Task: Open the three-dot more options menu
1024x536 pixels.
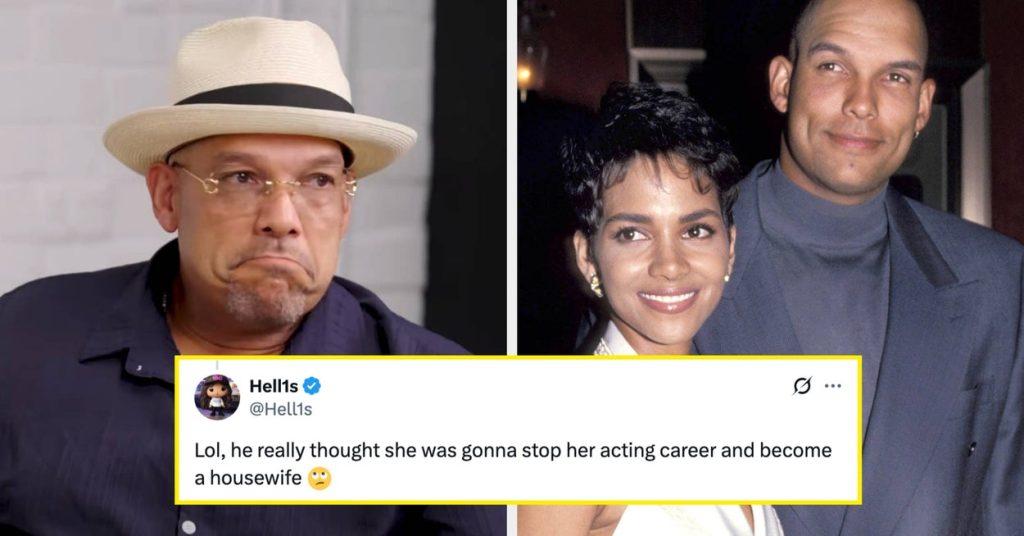Action: pos(833,386)
